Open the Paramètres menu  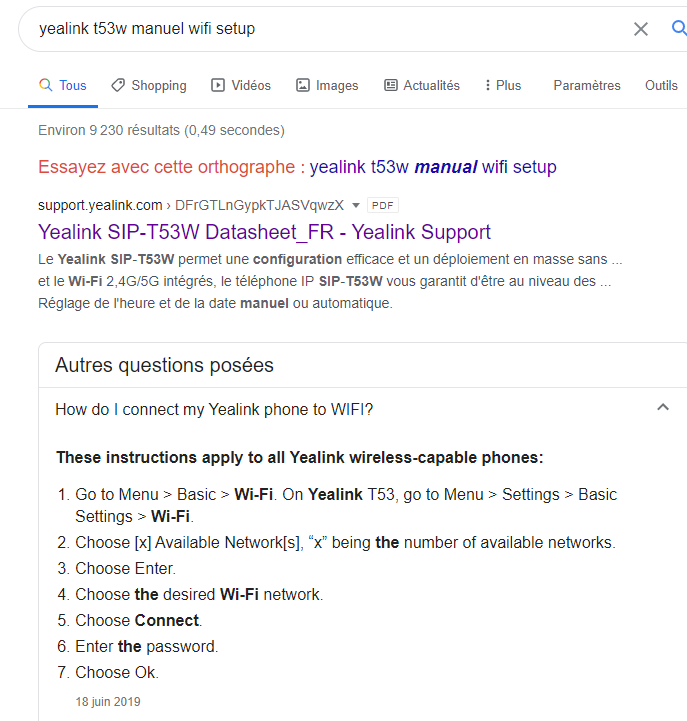[587, 85]
